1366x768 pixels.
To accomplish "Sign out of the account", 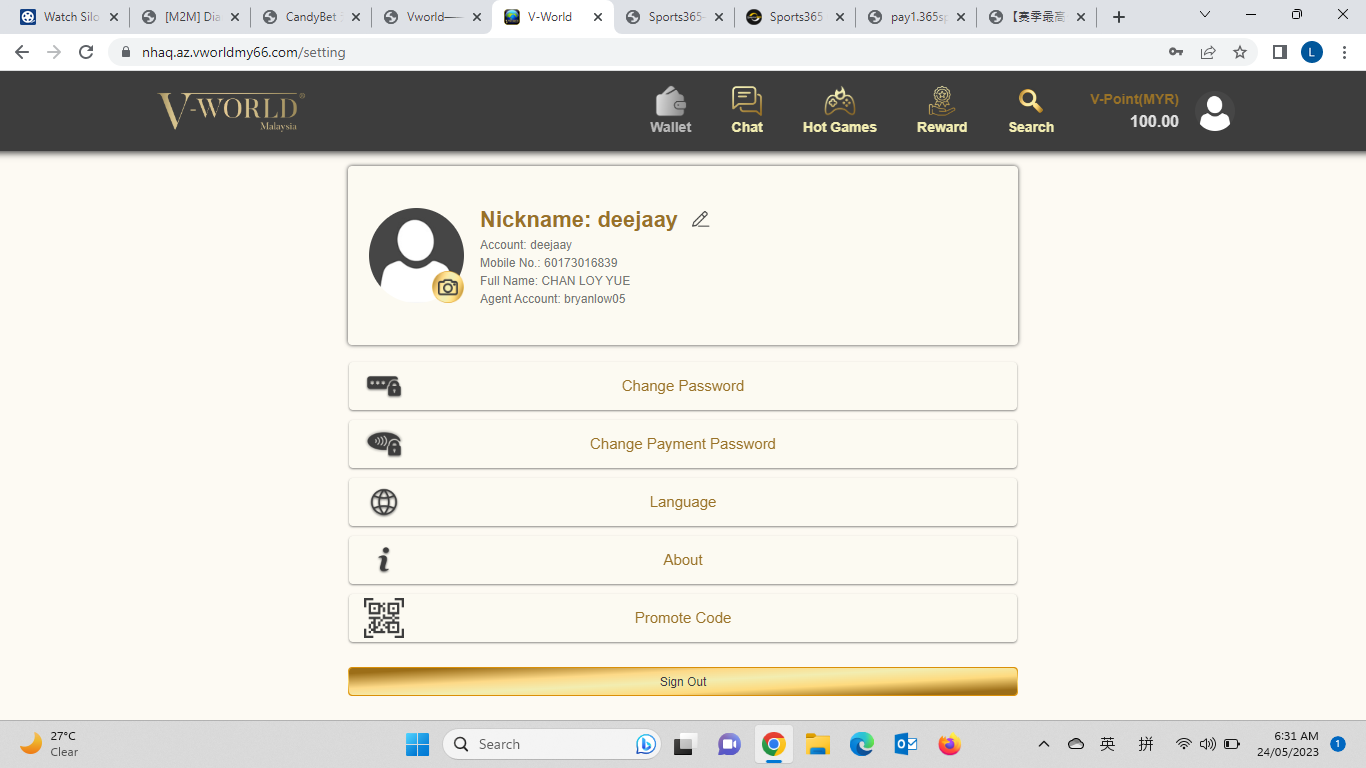I will (x=683, y=682).
